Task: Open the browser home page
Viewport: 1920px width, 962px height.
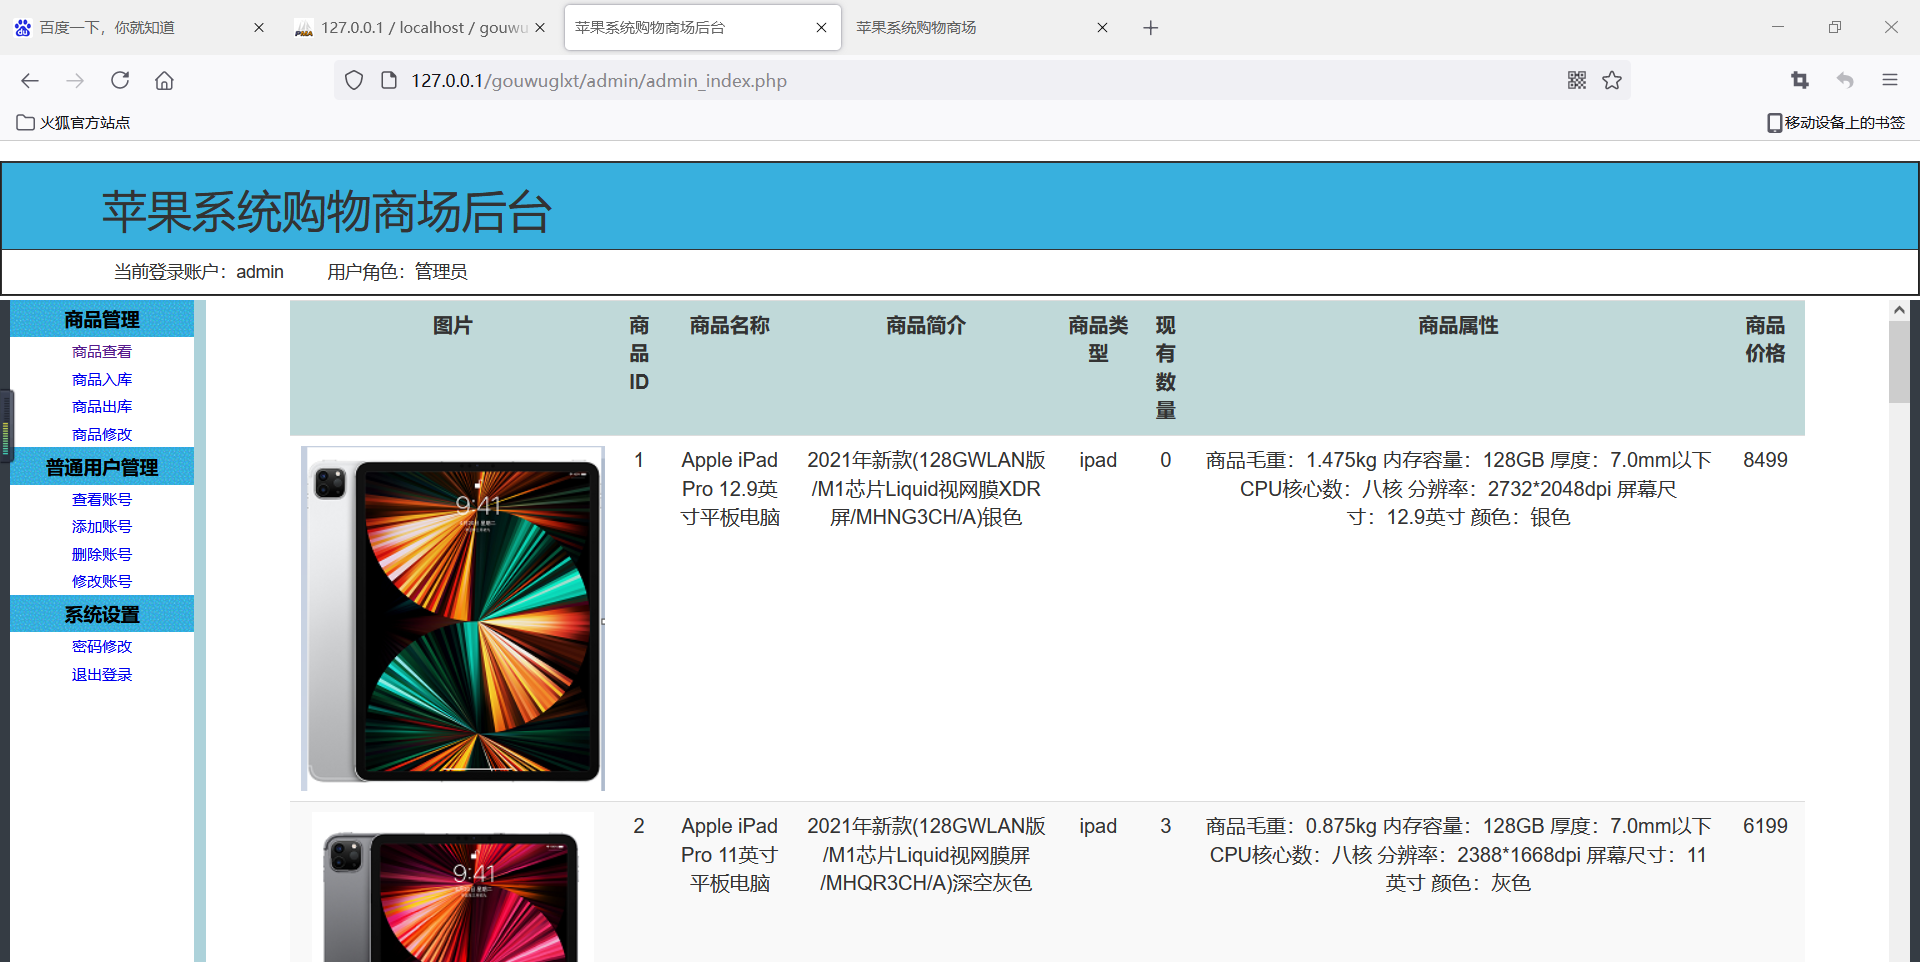Action: coord(164,80)
